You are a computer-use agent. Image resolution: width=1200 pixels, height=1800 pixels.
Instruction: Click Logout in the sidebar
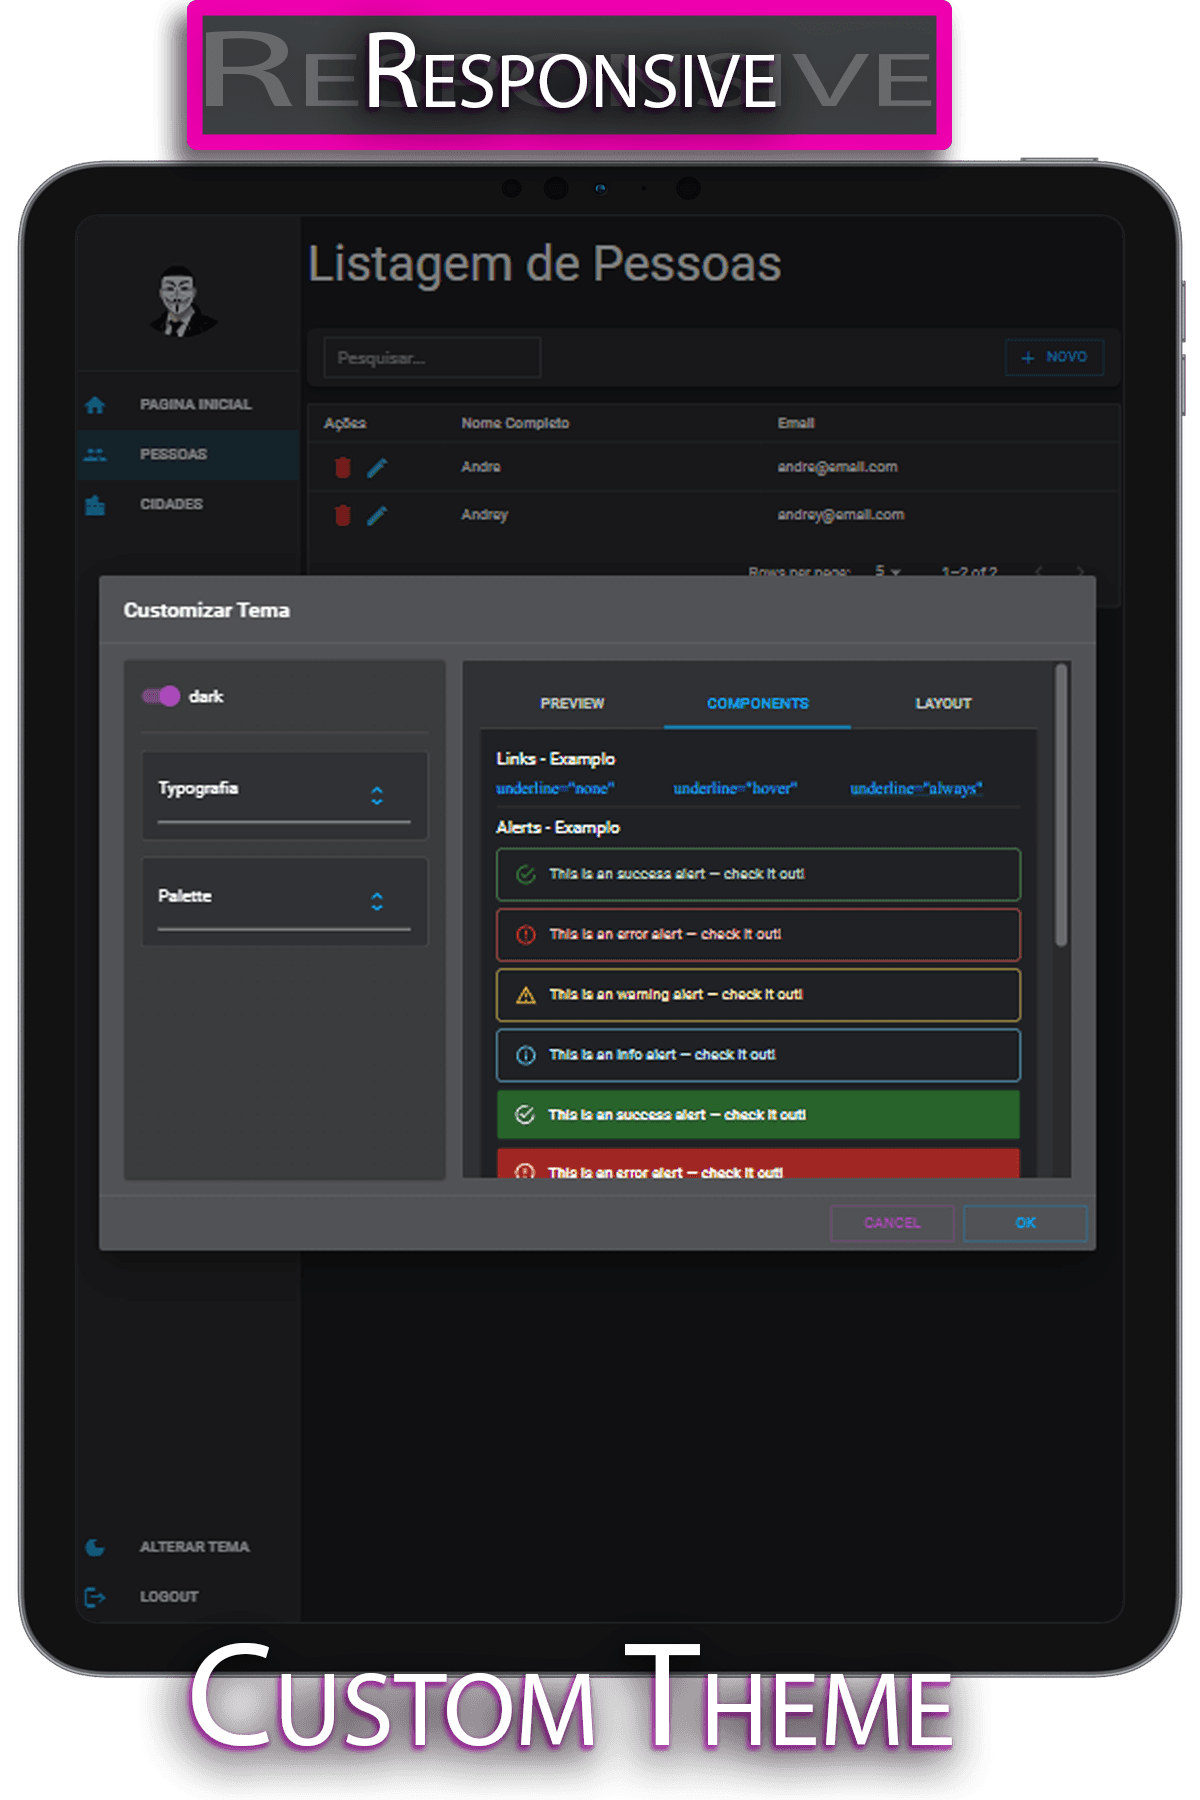point(188,1597)
